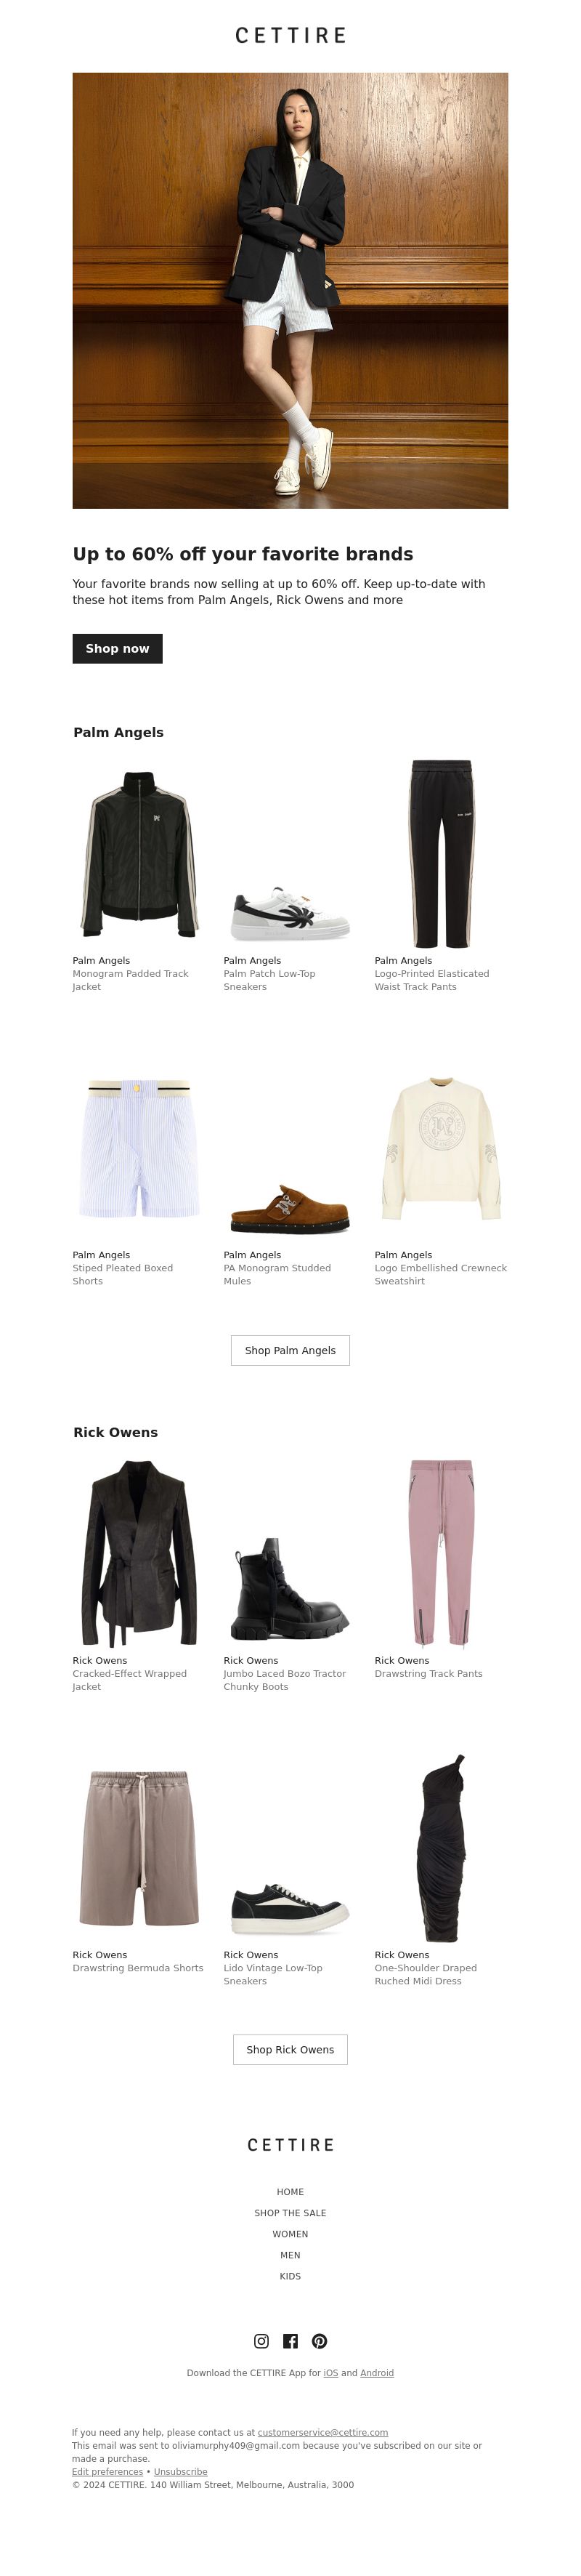
Task: Open the HOME footer menu link
Action: [x=290, y=2191]
